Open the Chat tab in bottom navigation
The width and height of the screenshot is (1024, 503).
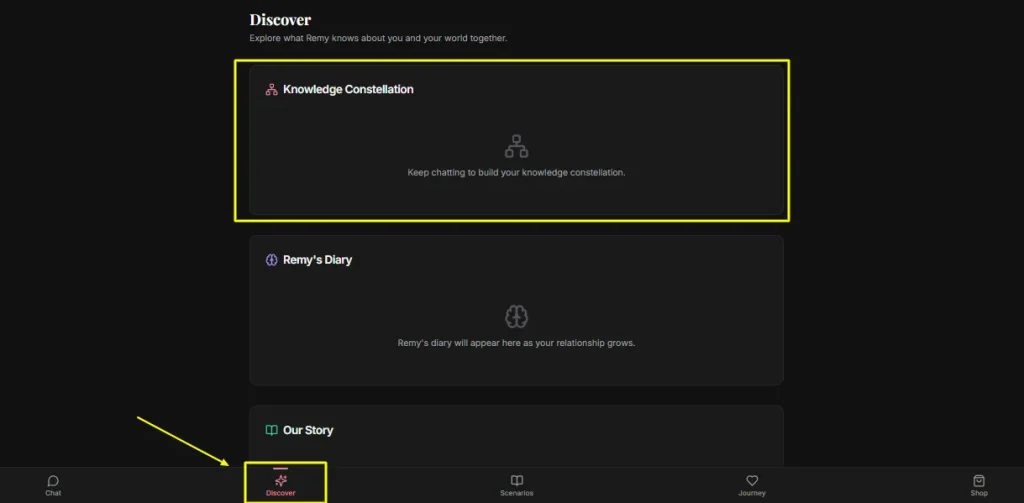click(x=53, y=486)
